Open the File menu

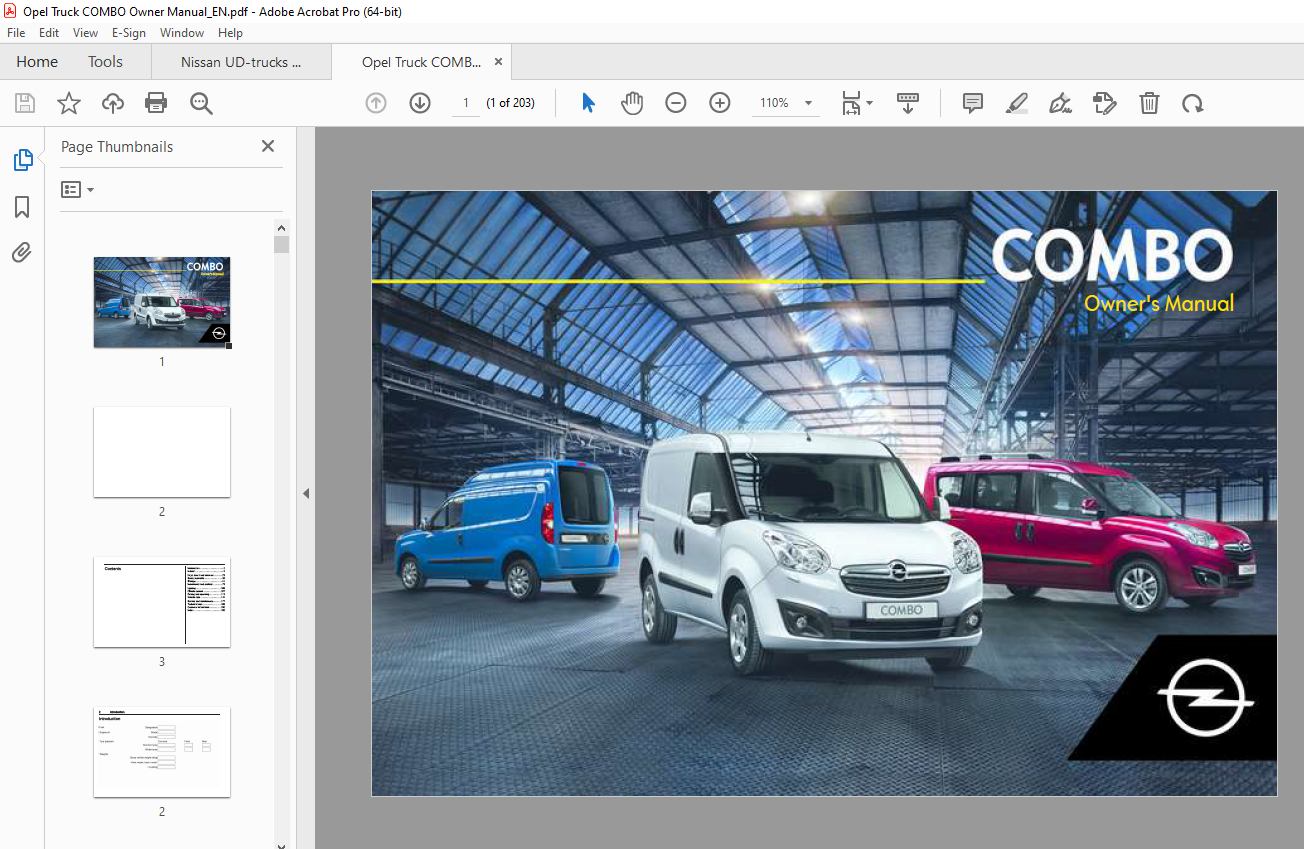(x=16, y=33)
